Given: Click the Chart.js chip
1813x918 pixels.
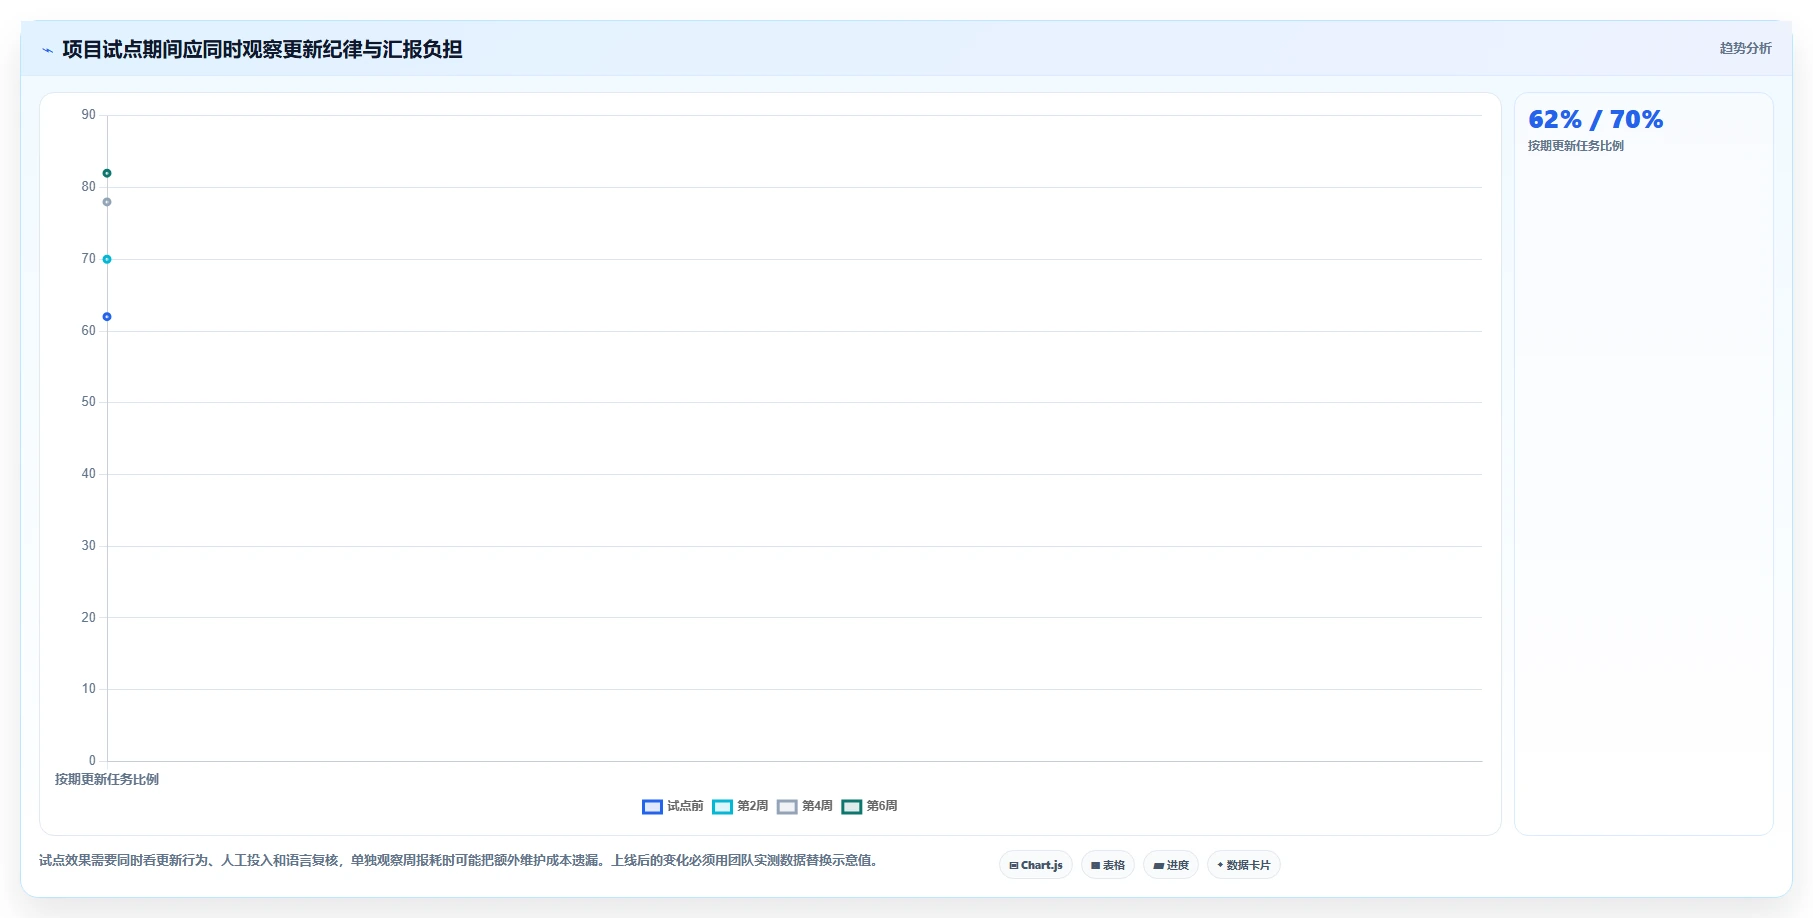Looking at the screenshot, I should [x=1036, y=865].
